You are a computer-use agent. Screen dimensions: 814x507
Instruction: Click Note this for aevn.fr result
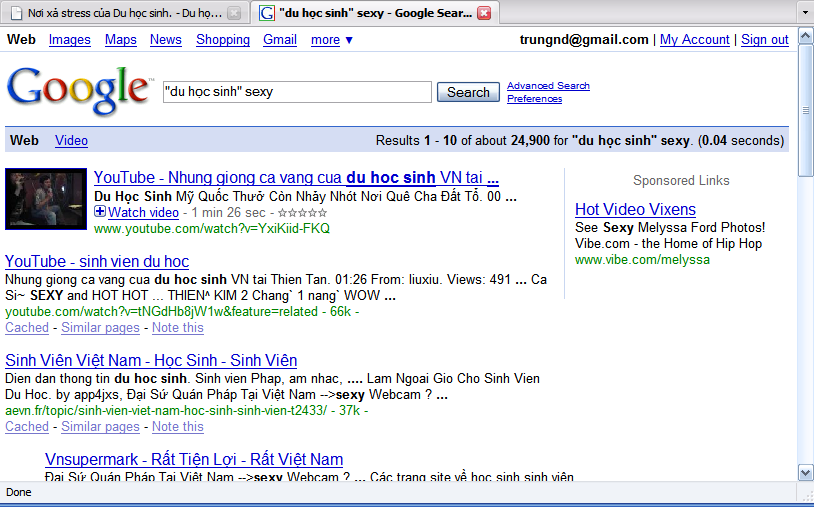(178, 427)
